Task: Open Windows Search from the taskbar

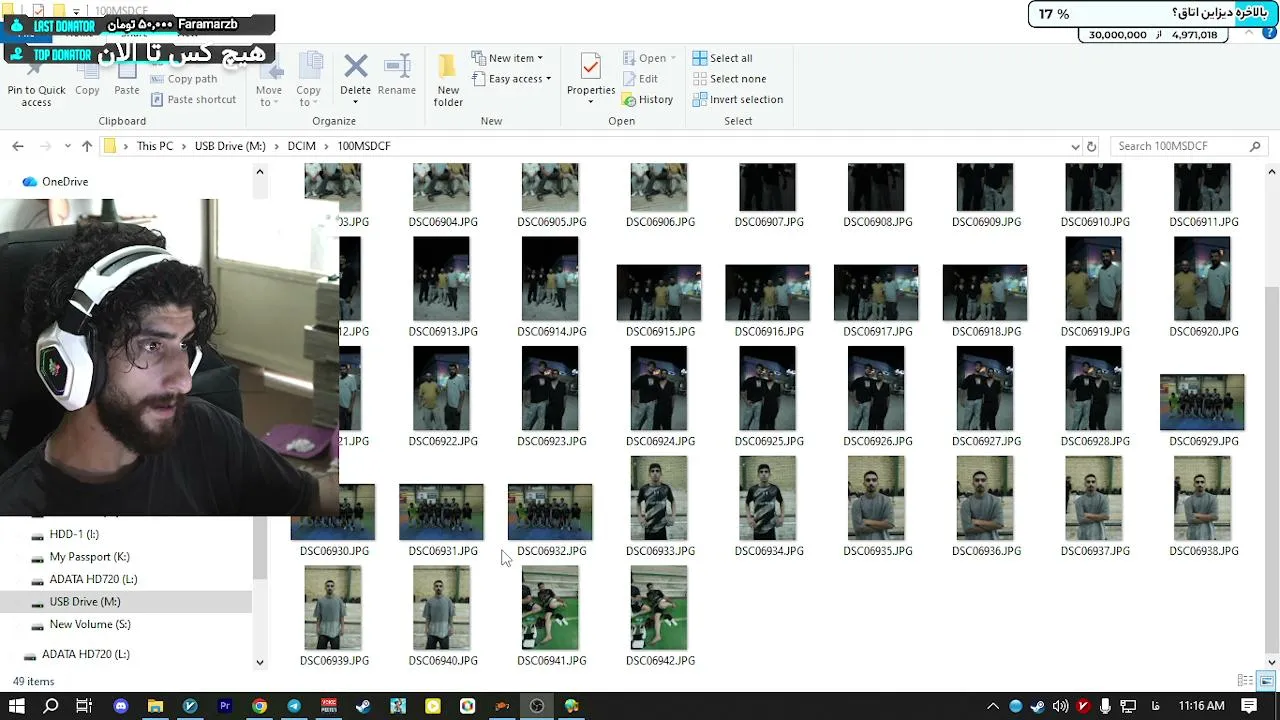Action: pyautogui.click(x=51, y=706)
